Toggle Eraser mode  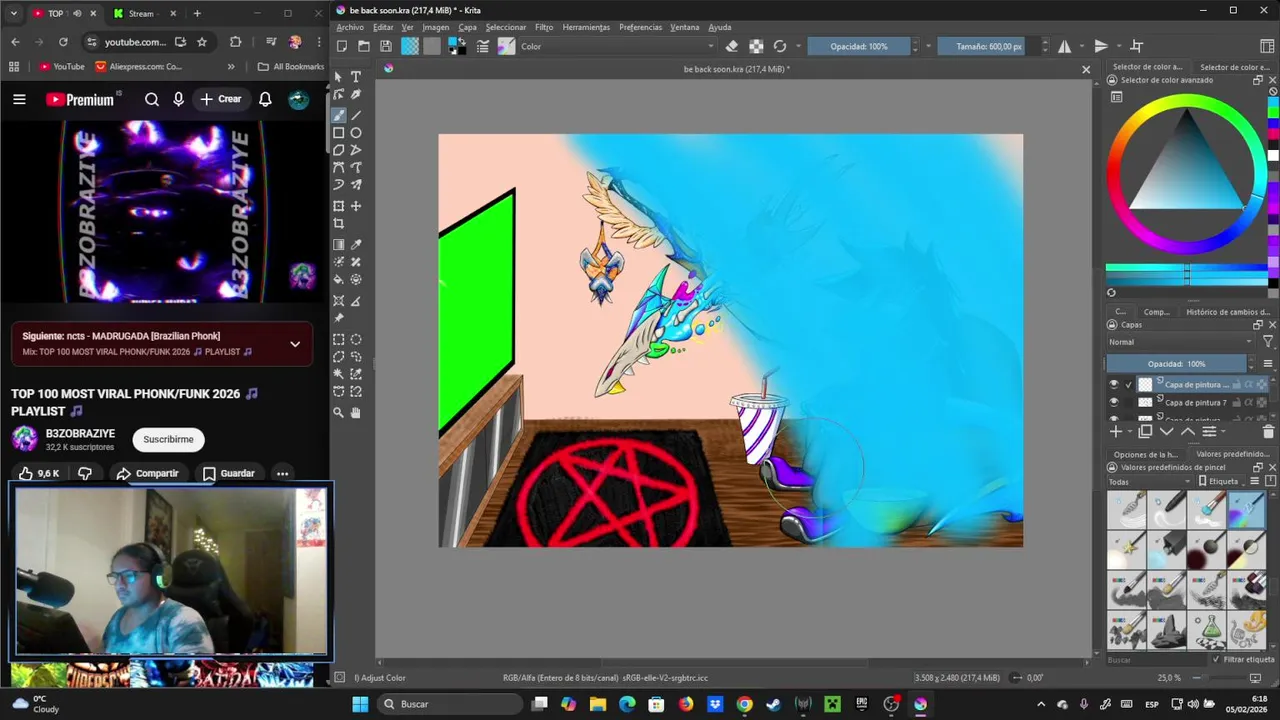click(x=732, y=46)
